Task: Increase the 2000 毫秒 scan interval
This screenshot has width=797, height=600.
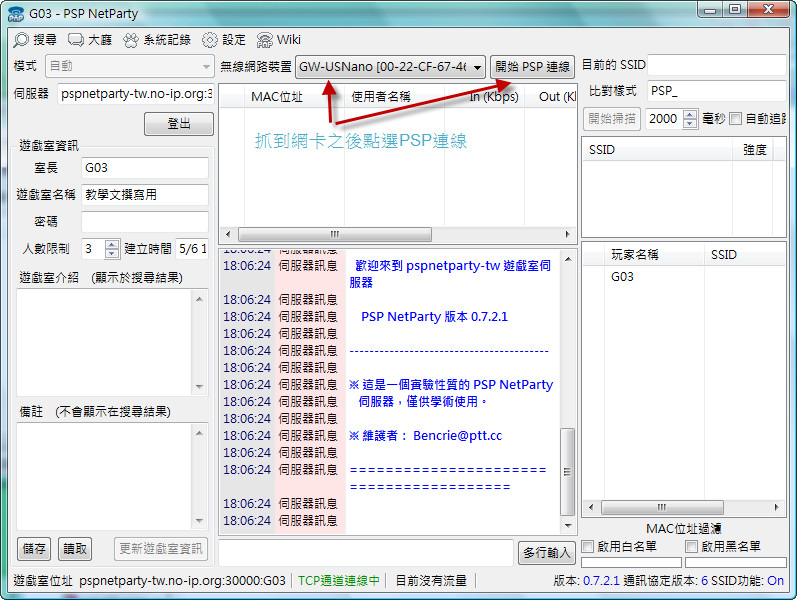Action: [x=690, y=114]
